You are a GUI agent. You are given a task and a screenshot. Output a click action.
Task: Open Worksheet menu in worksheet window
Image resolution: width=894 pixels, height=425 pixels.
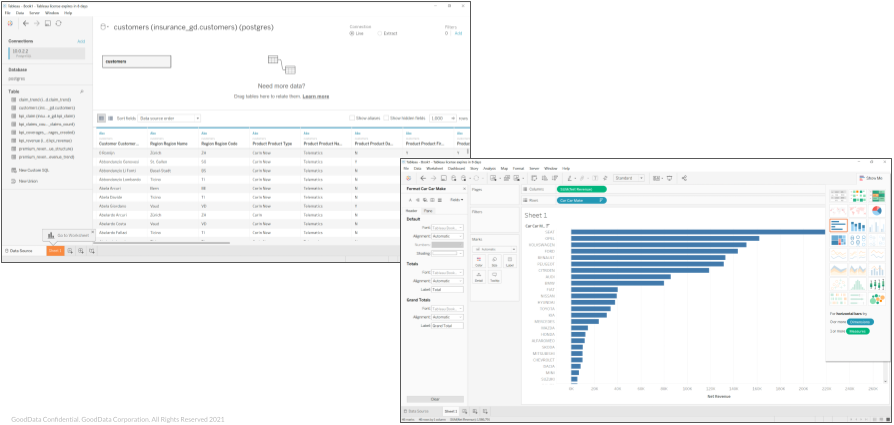coord(434,168)
